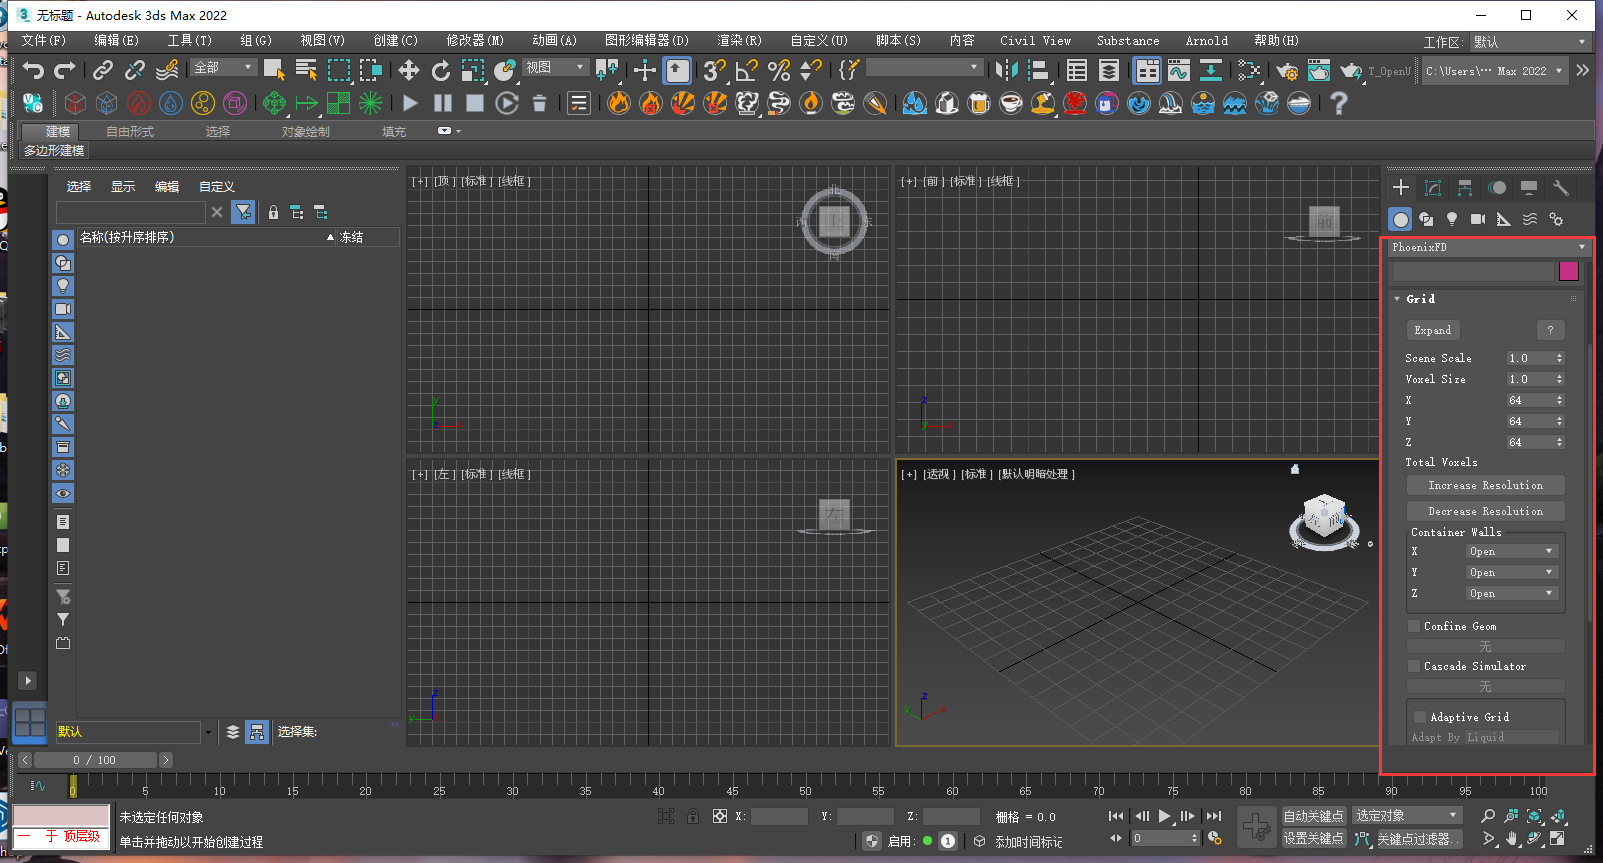Click the Decrease Resolution button

(1485, 511)
